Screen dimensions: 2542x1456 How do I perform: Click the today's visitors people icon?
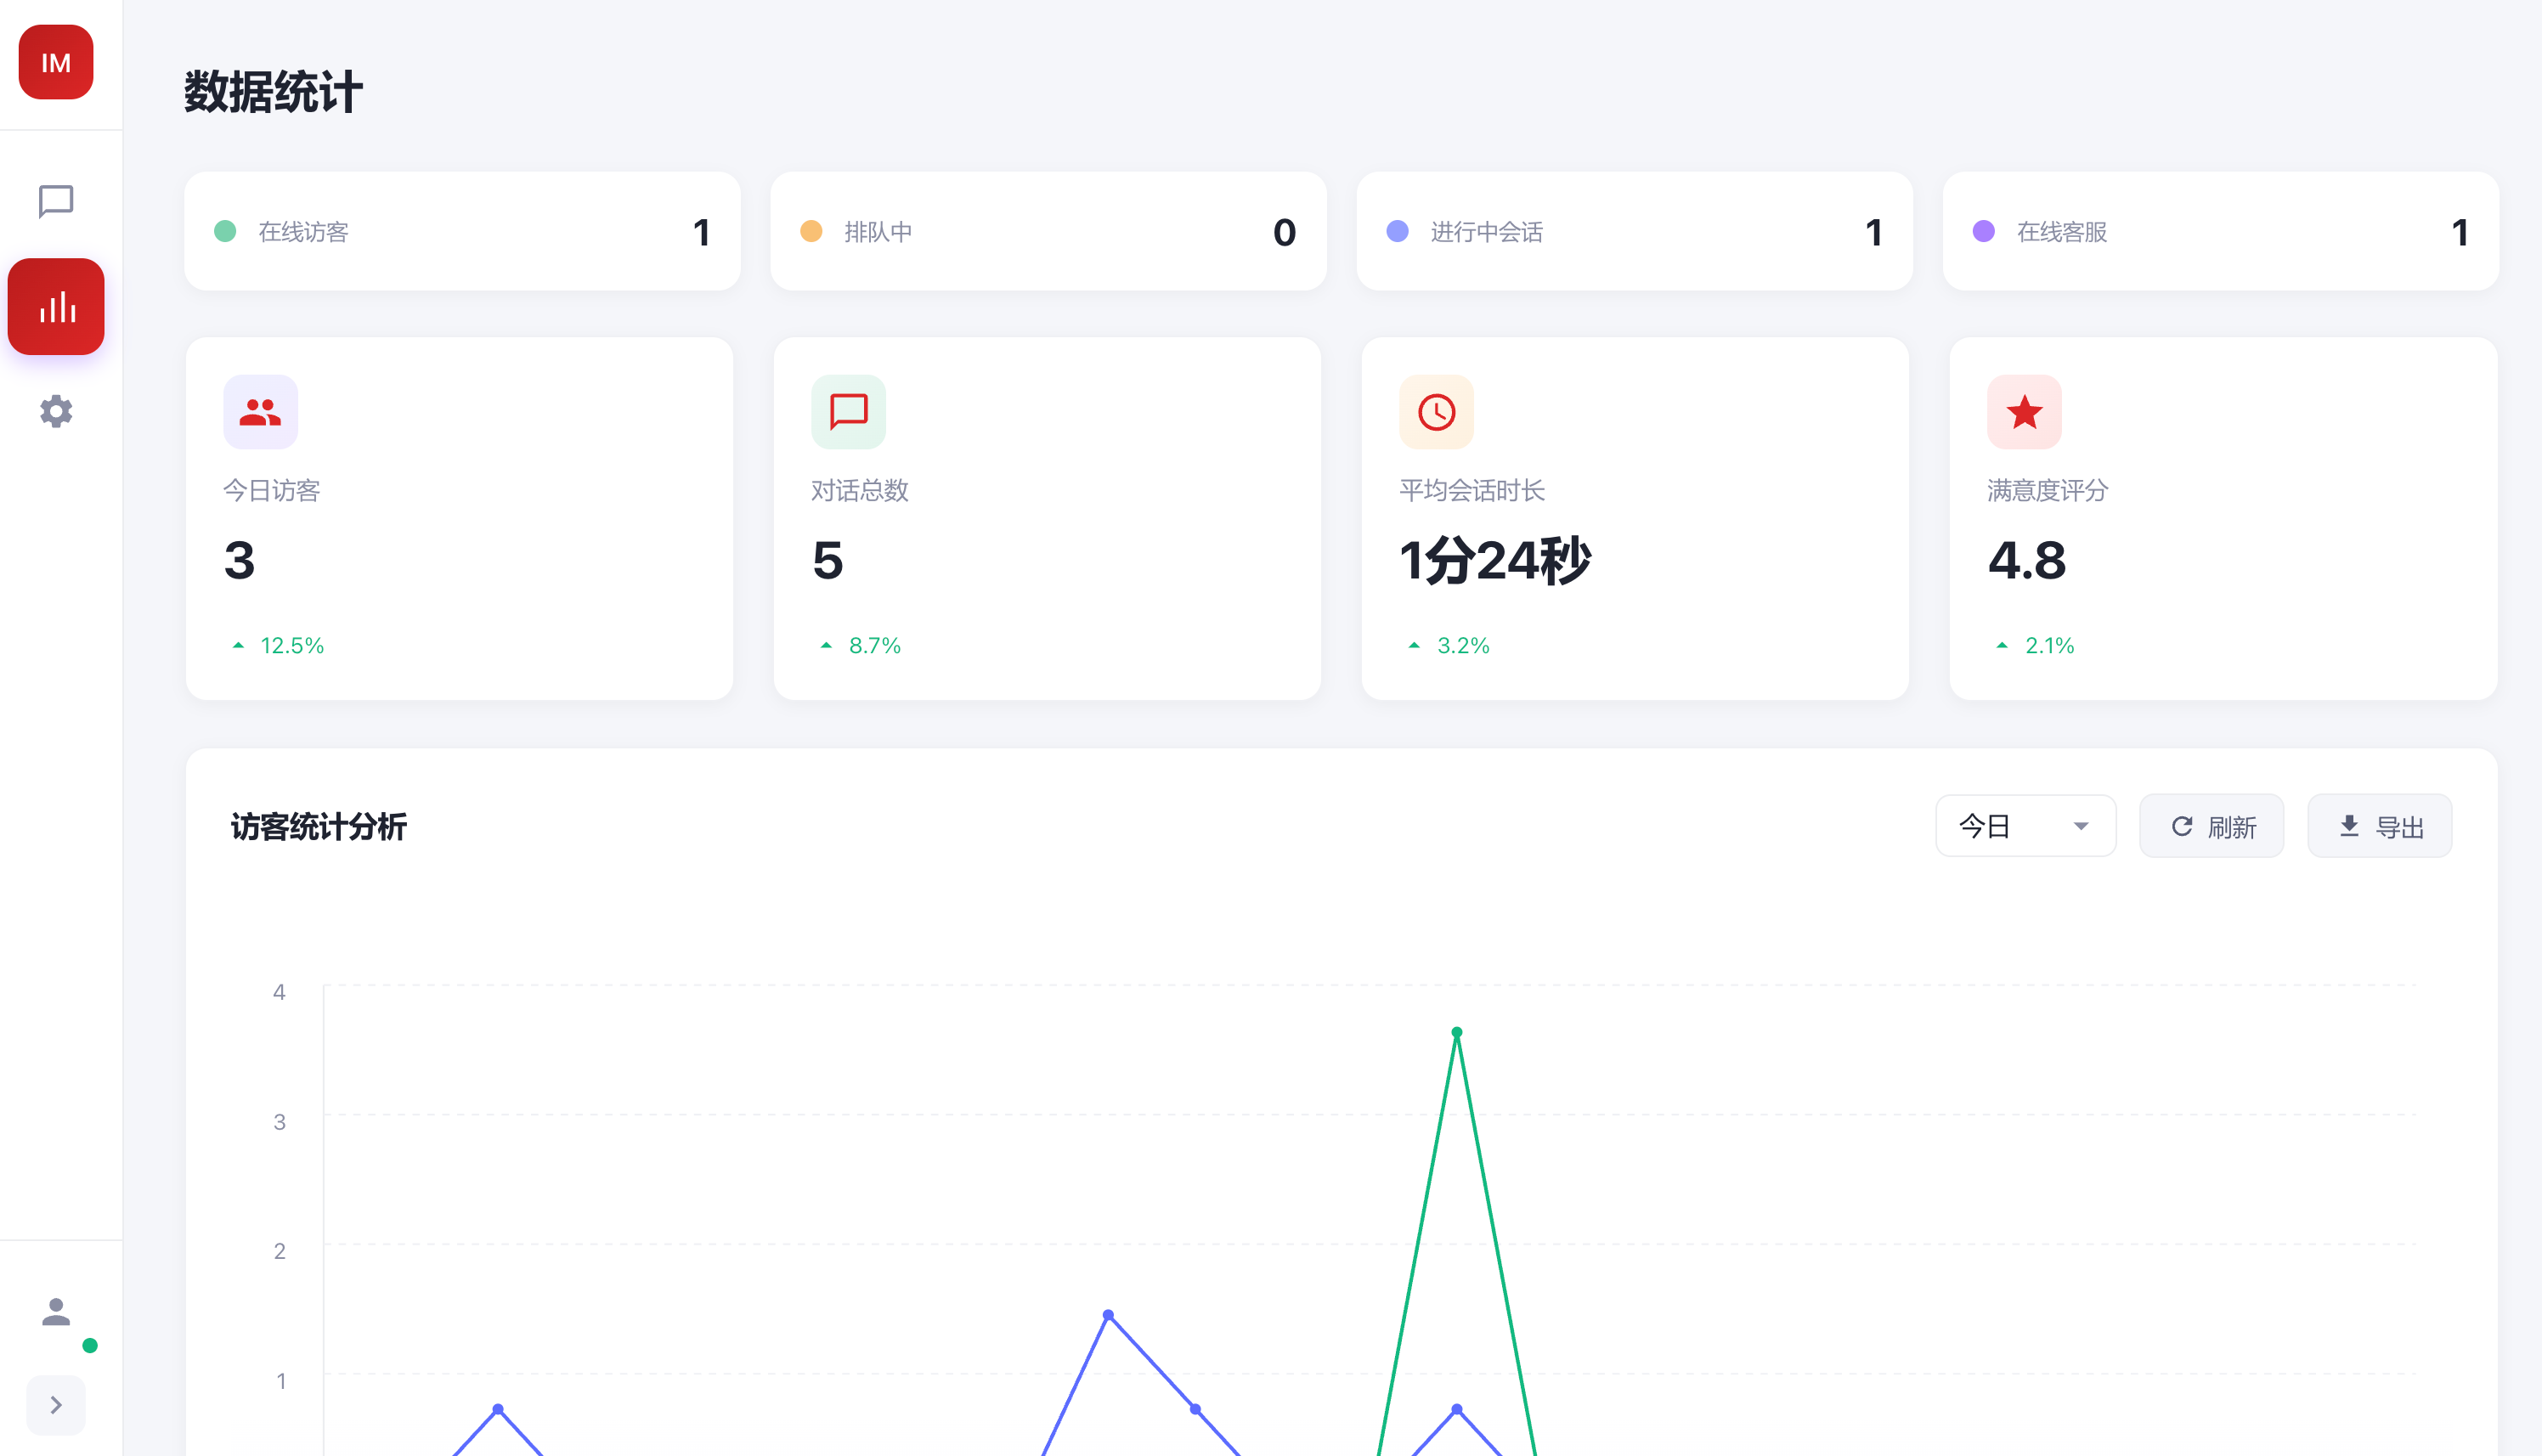click(260, 412)
